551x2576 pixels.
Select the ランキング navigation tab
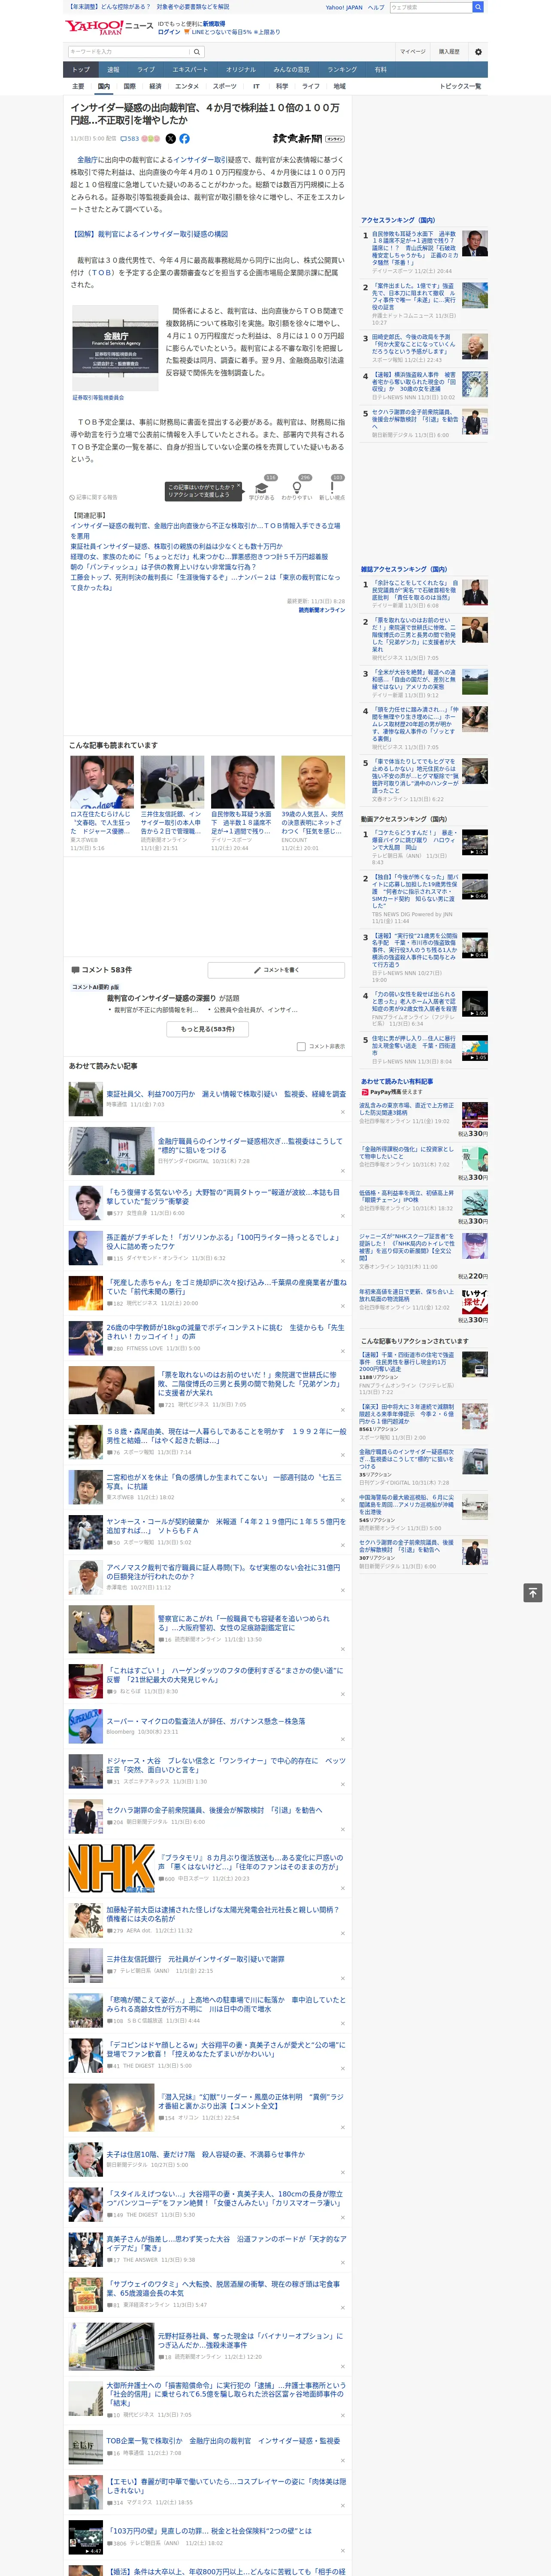[342, 70]
